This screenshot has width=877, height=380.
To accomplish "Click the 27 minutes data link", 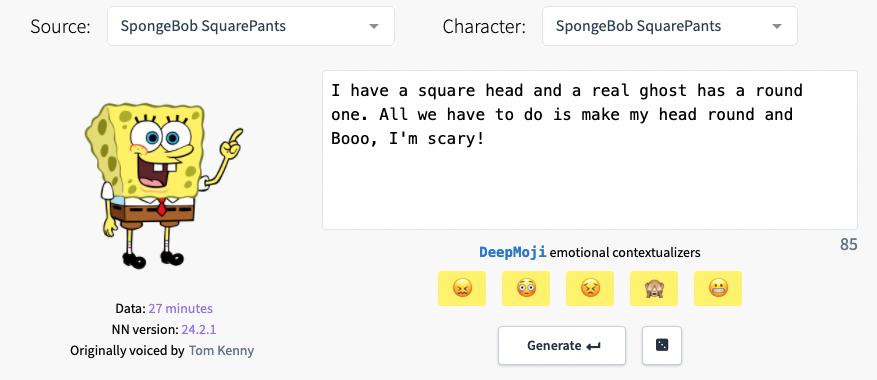I will pyautogui.click(x=181, y=308).
